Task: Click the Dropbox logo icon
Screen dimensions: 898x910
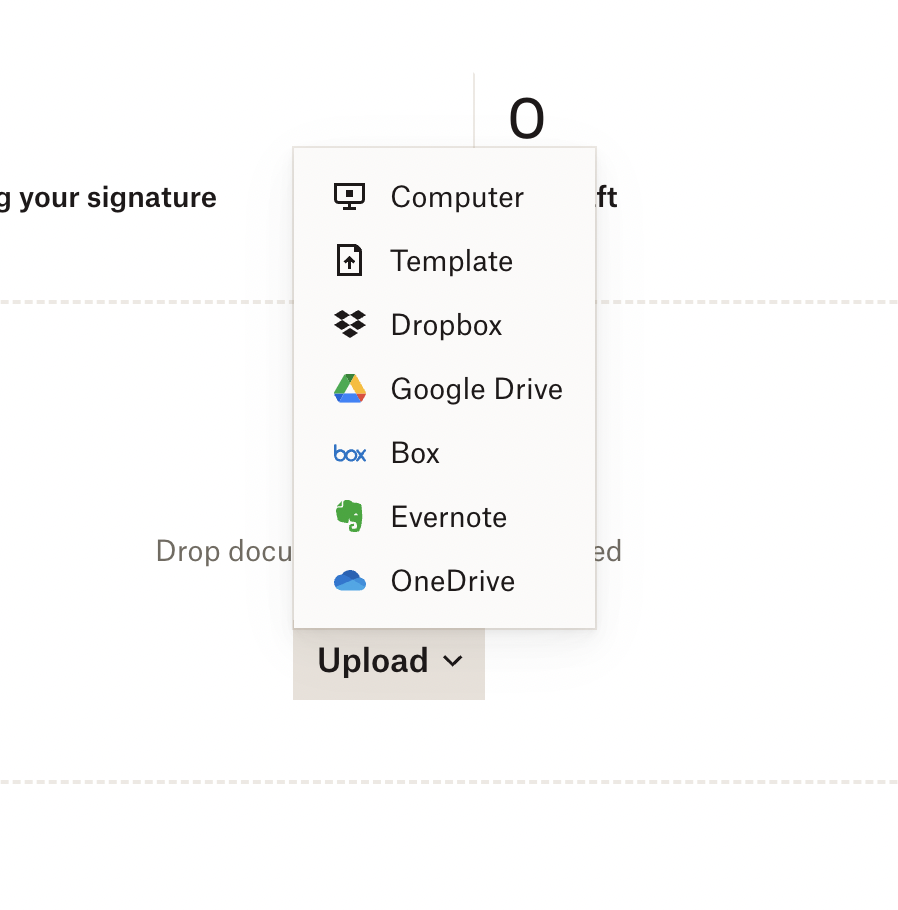Action: (x=349, y=325)
